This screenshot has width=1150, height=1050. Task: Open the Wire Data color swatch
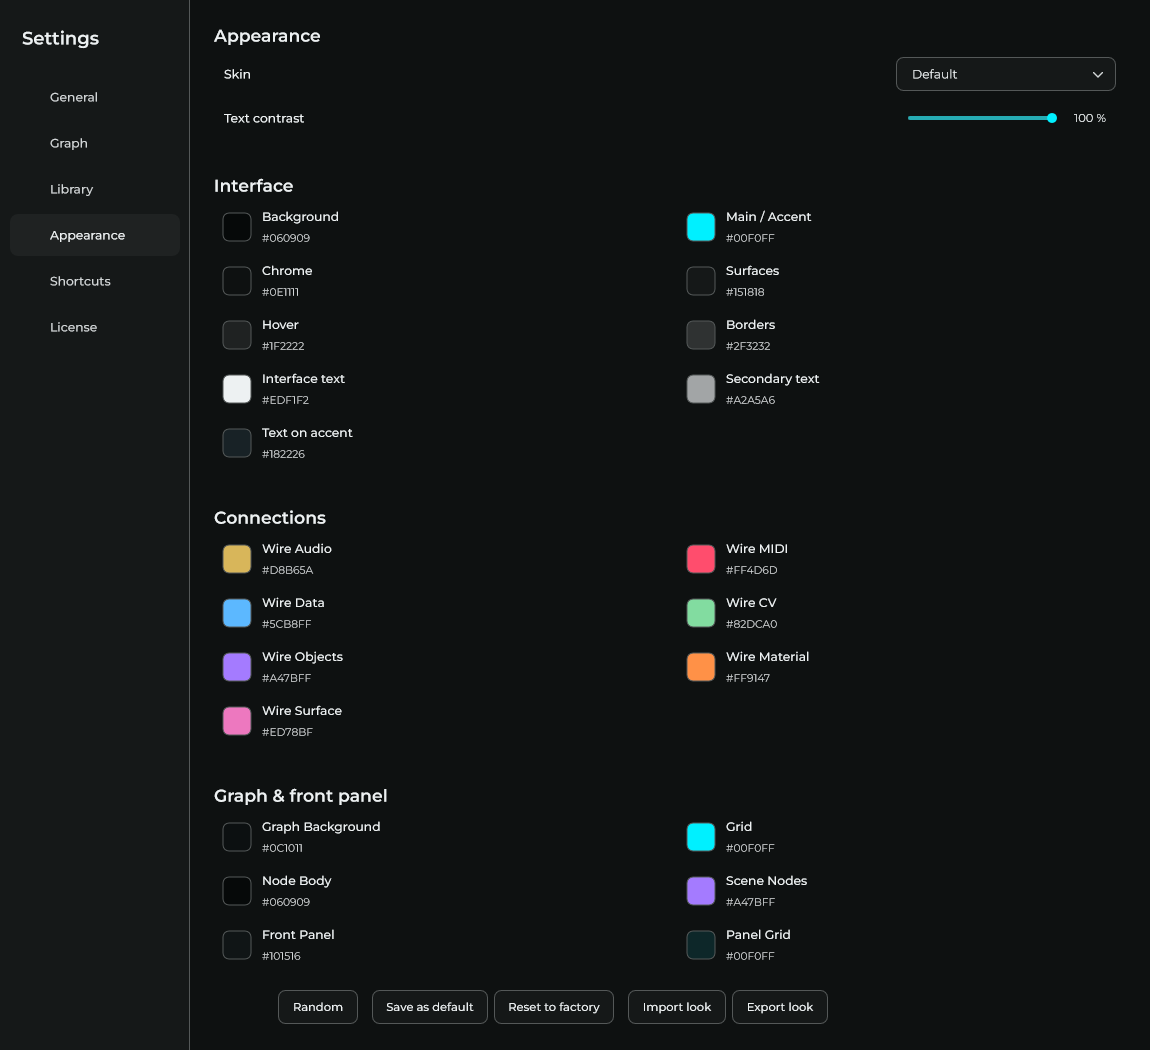pos(237,613)
